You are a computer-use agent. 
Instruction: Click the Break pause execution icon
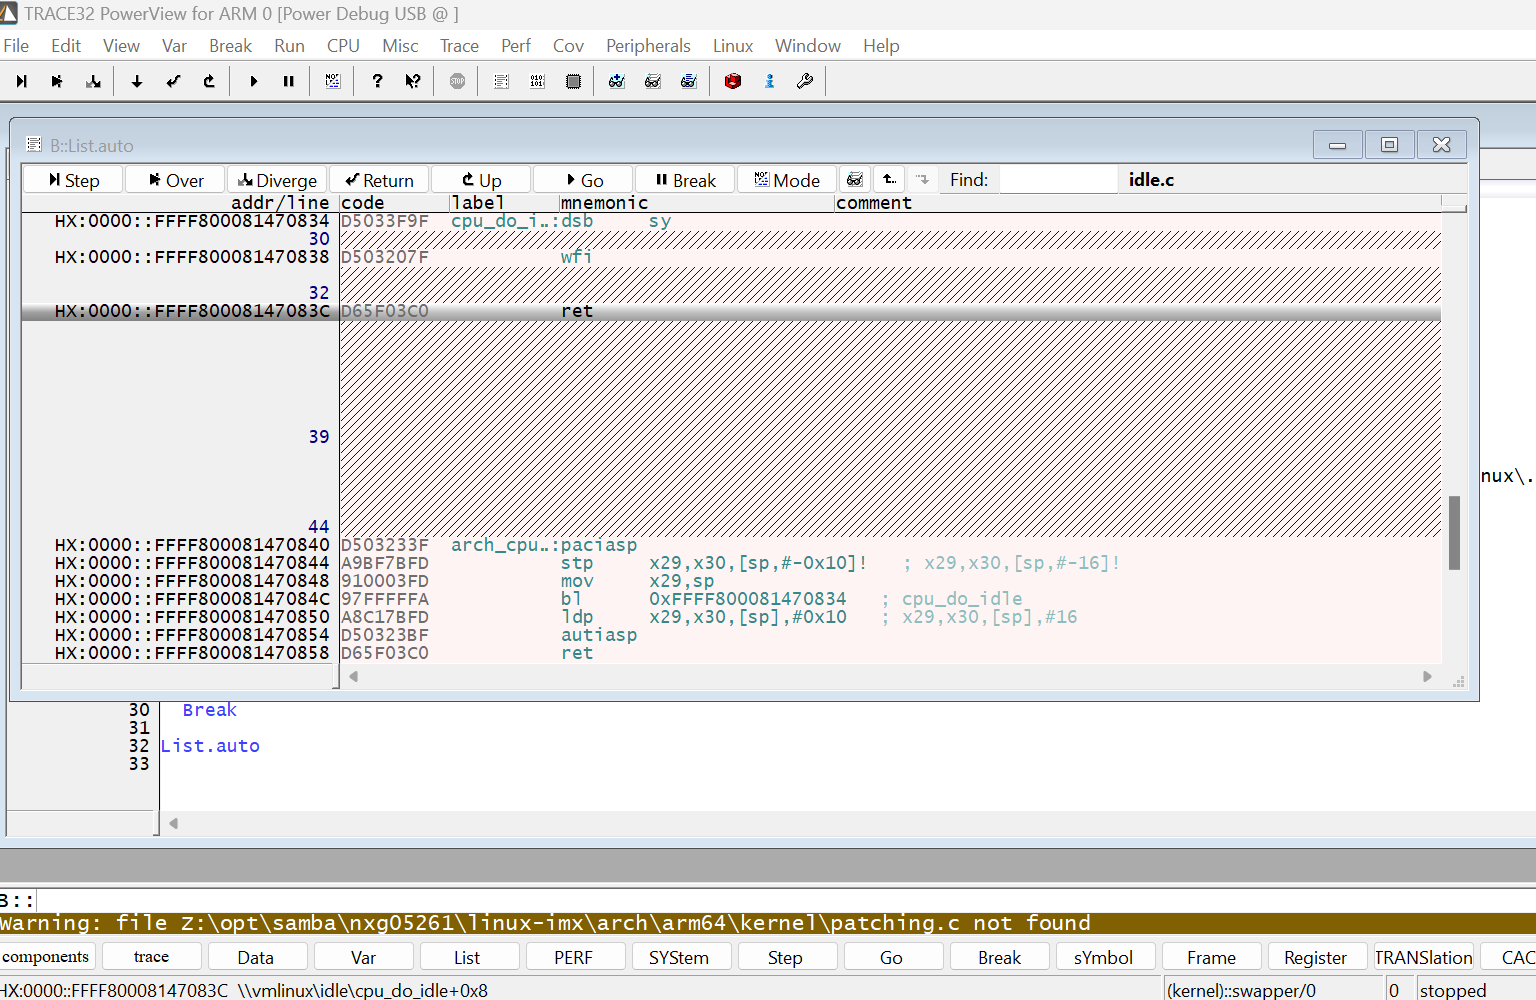[288, 81]
